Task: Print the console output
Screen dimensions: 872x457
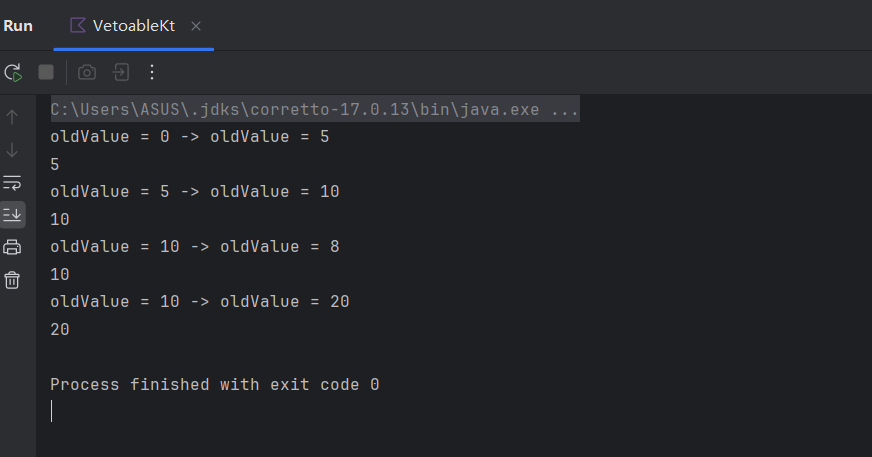Action: [12, 247]
